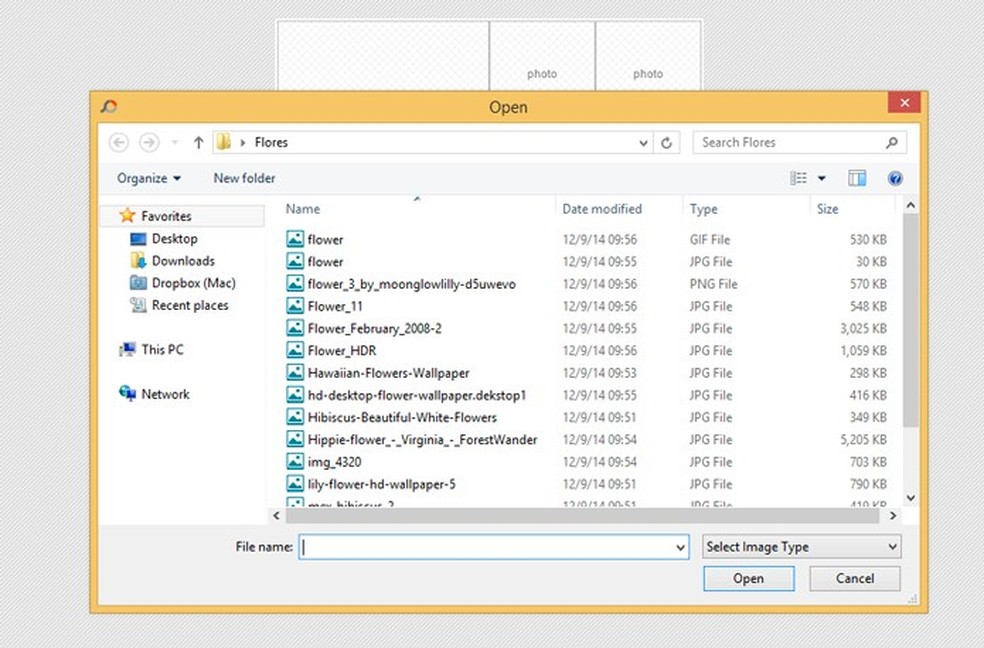This screenshot has width=984, height=648.
Task: Refresh the Flores folder listing
Action: pyautogui.click(x=667, y=143)
